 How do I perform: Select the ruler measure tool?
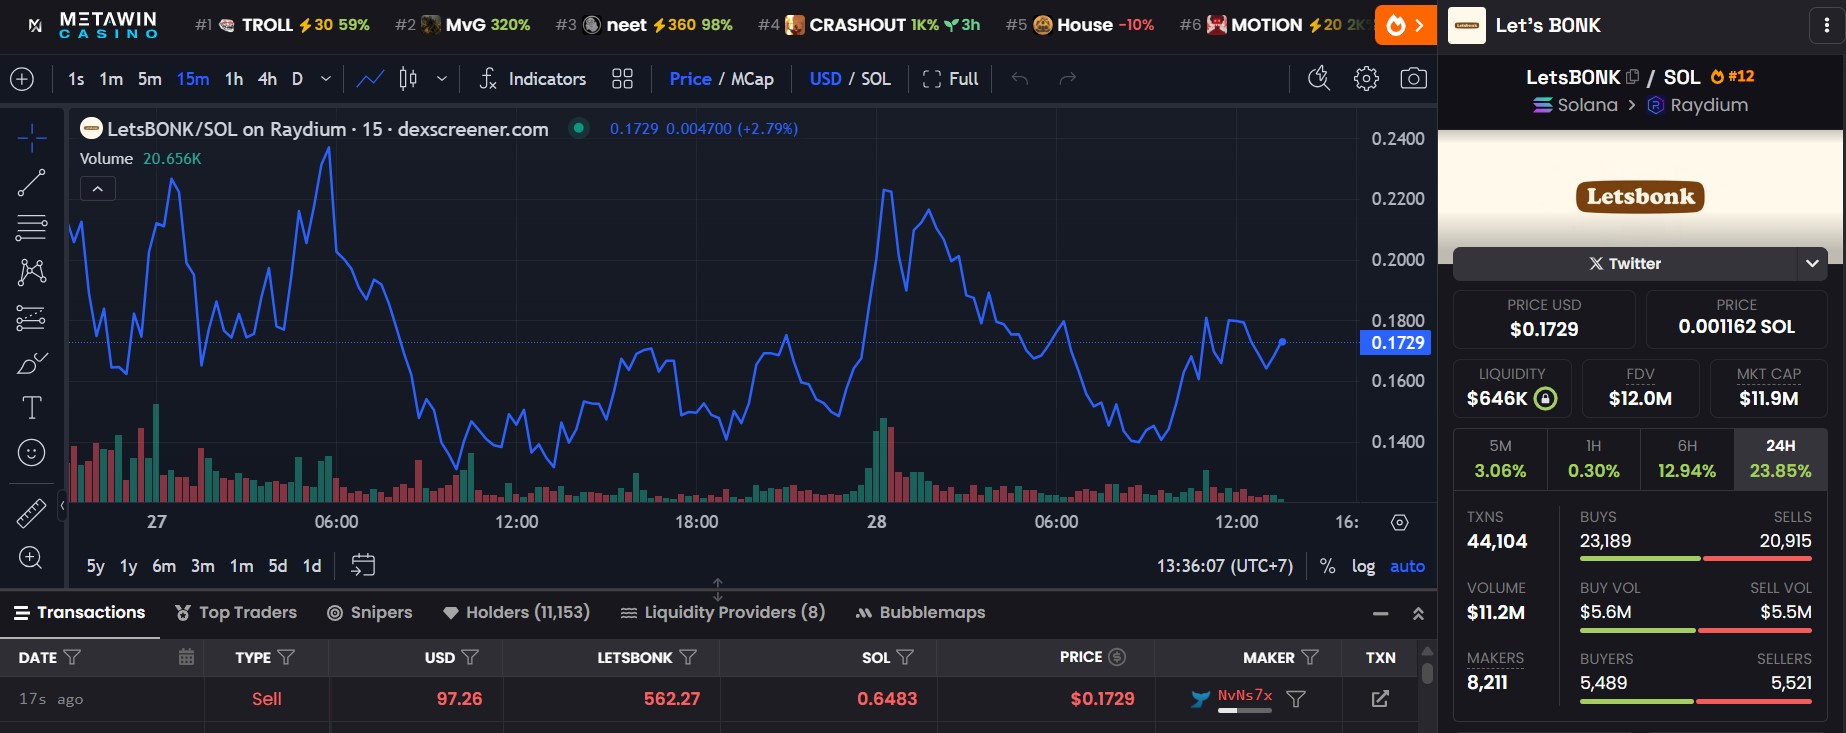click(x=31, y=513)
